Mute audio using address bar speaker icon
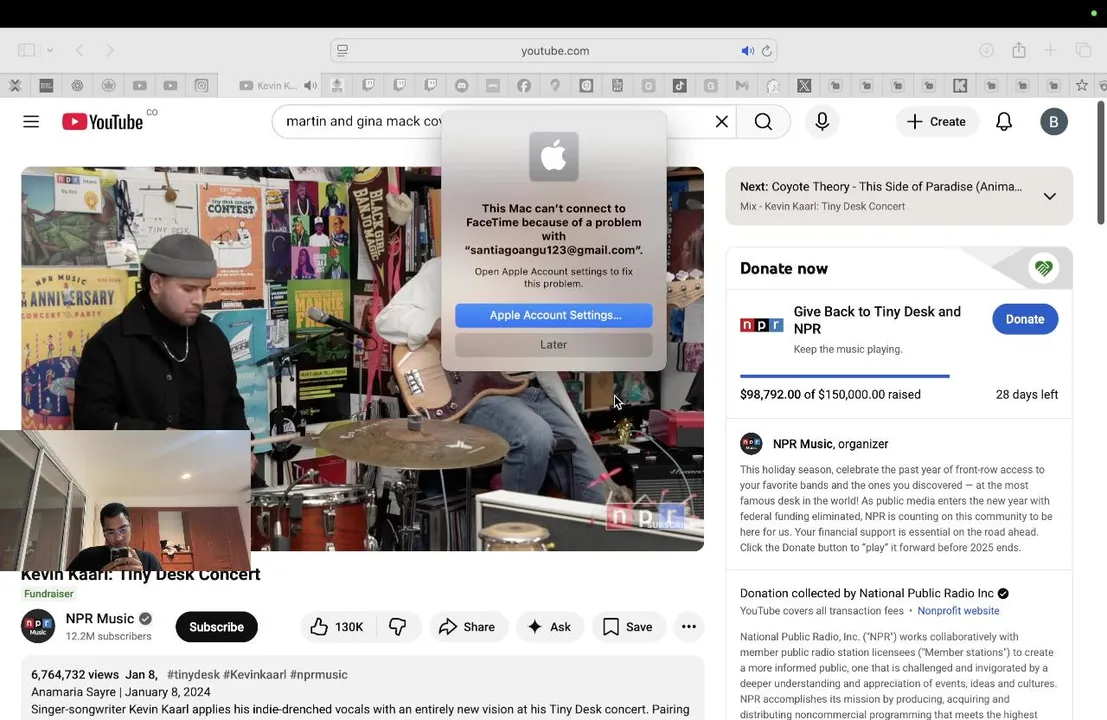The width and height of the screenshot is (1107, 720). coord(747,51)
